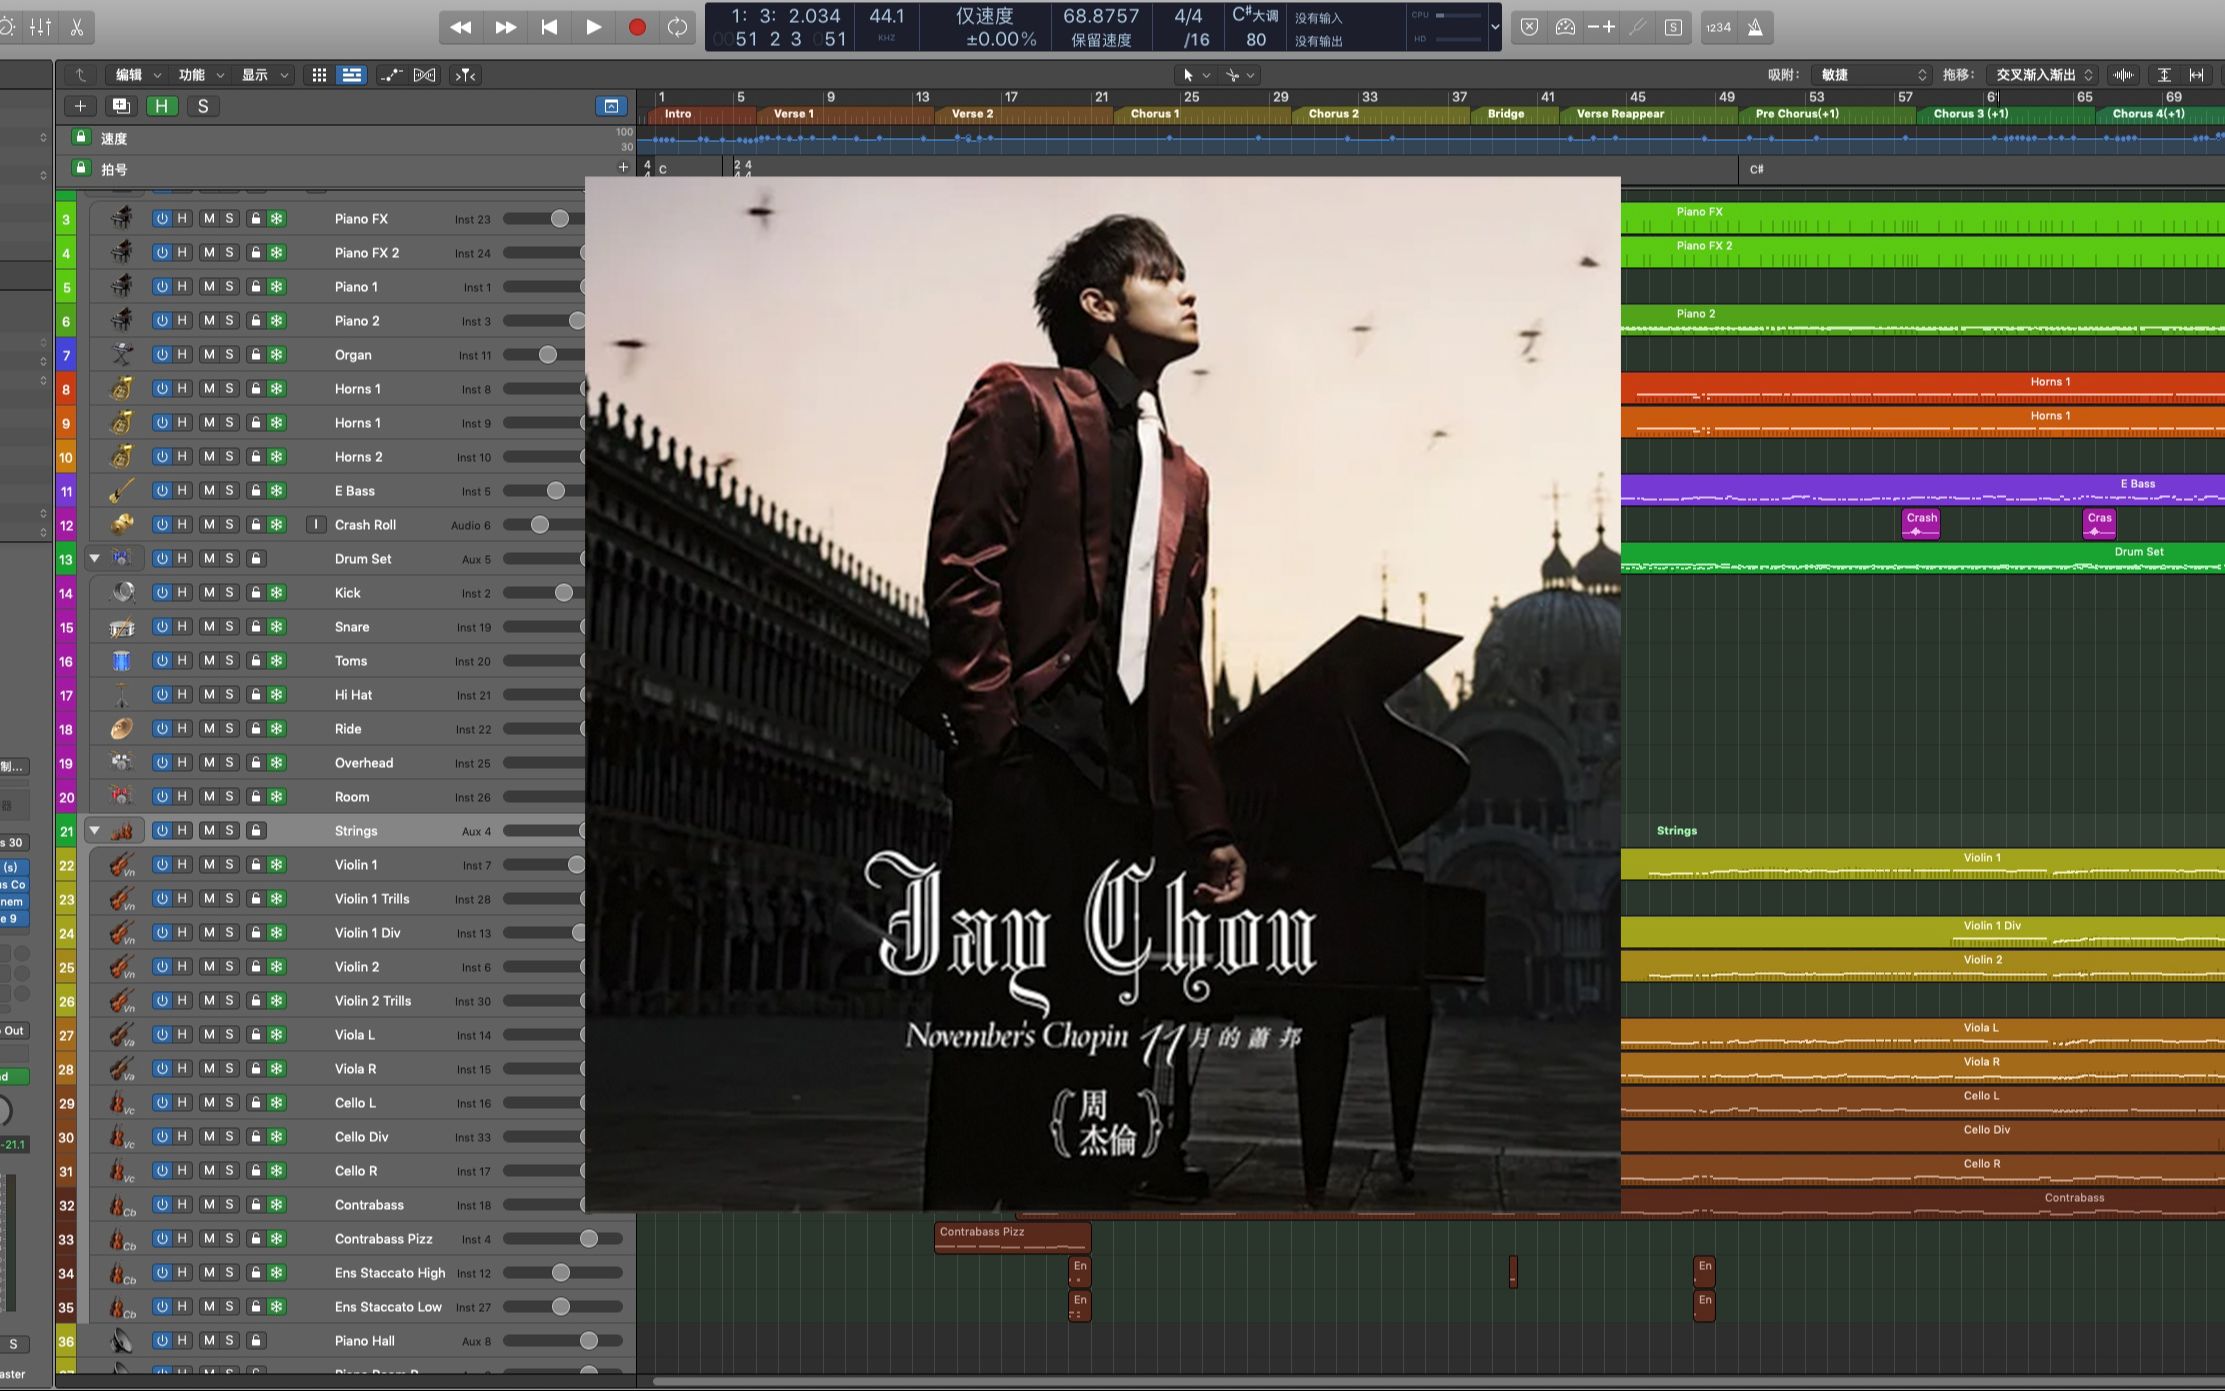Screen dimensions: 2225x1391
Task: Open the left-click pointer tool menu
Action: (1196, 75)
